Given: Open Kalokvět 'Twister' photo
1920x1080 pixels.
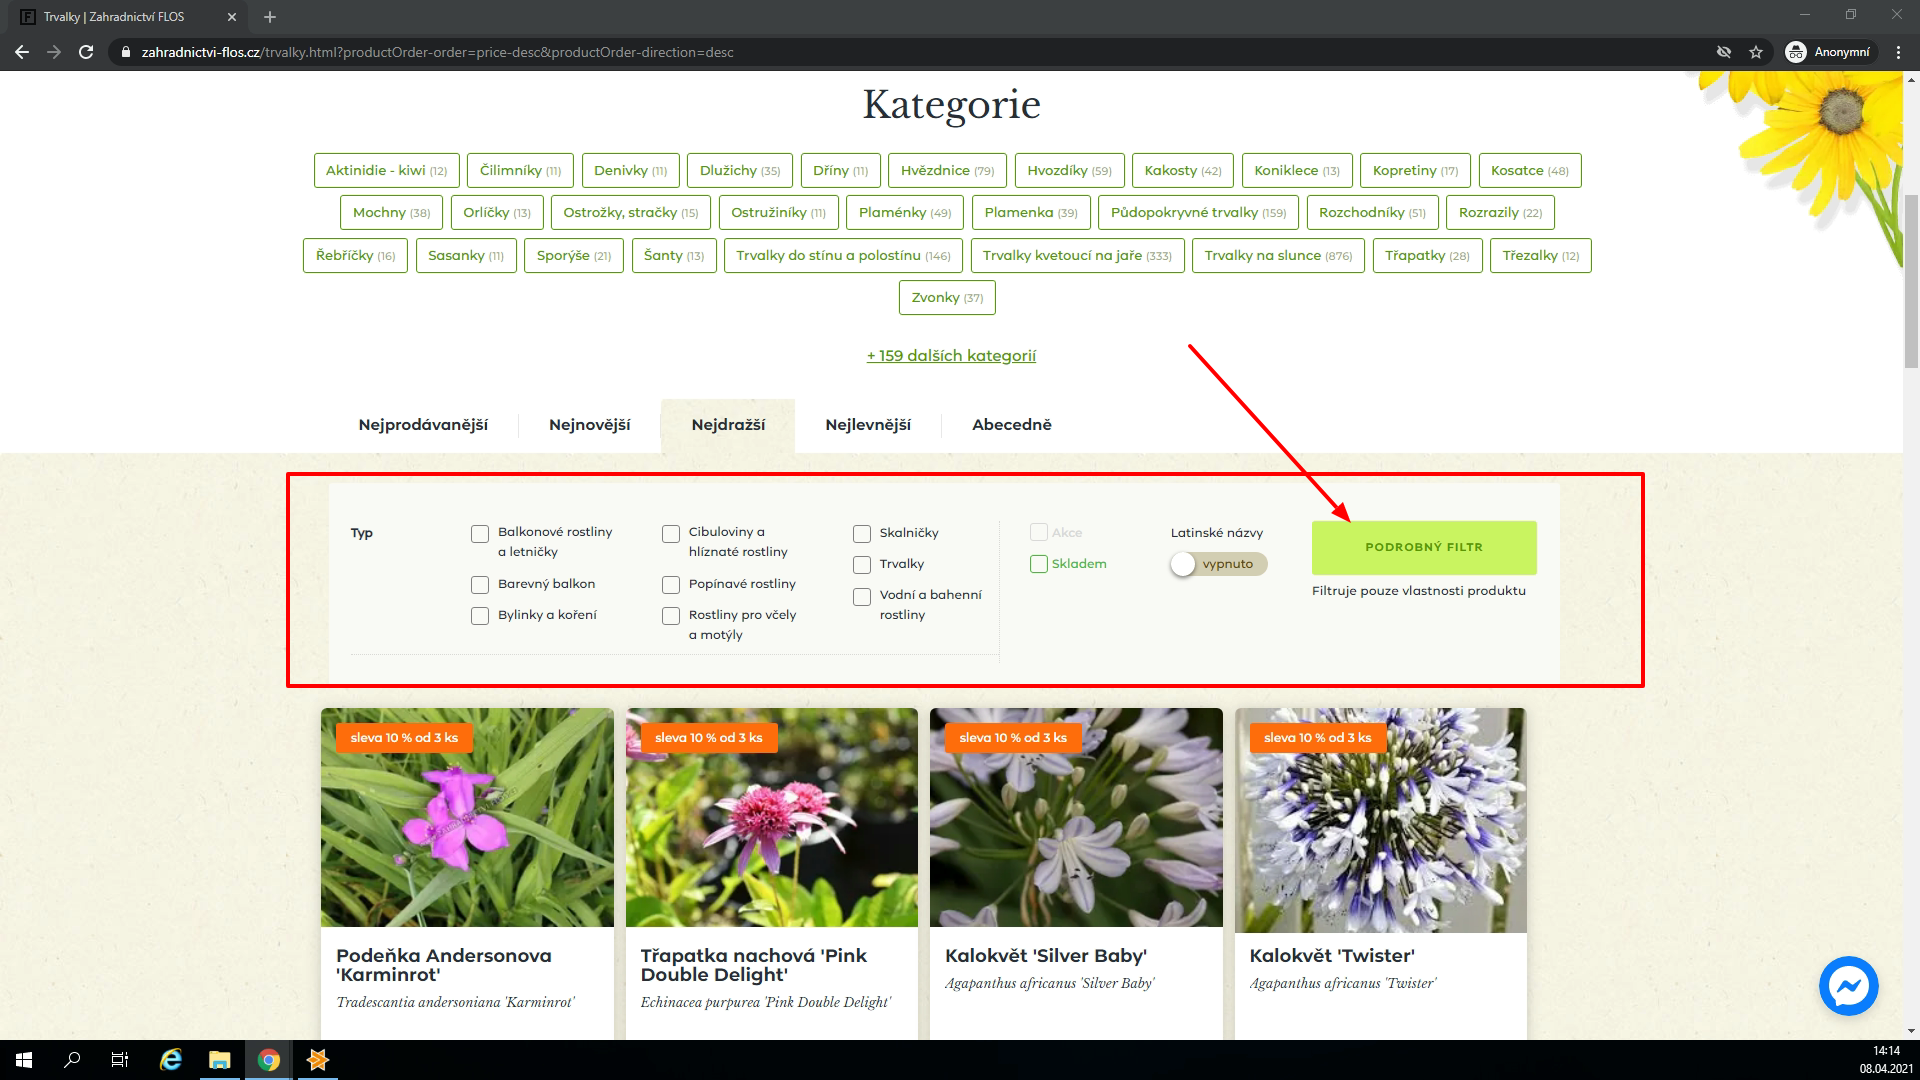Looking at the screenshot, I should [1381, 820].
